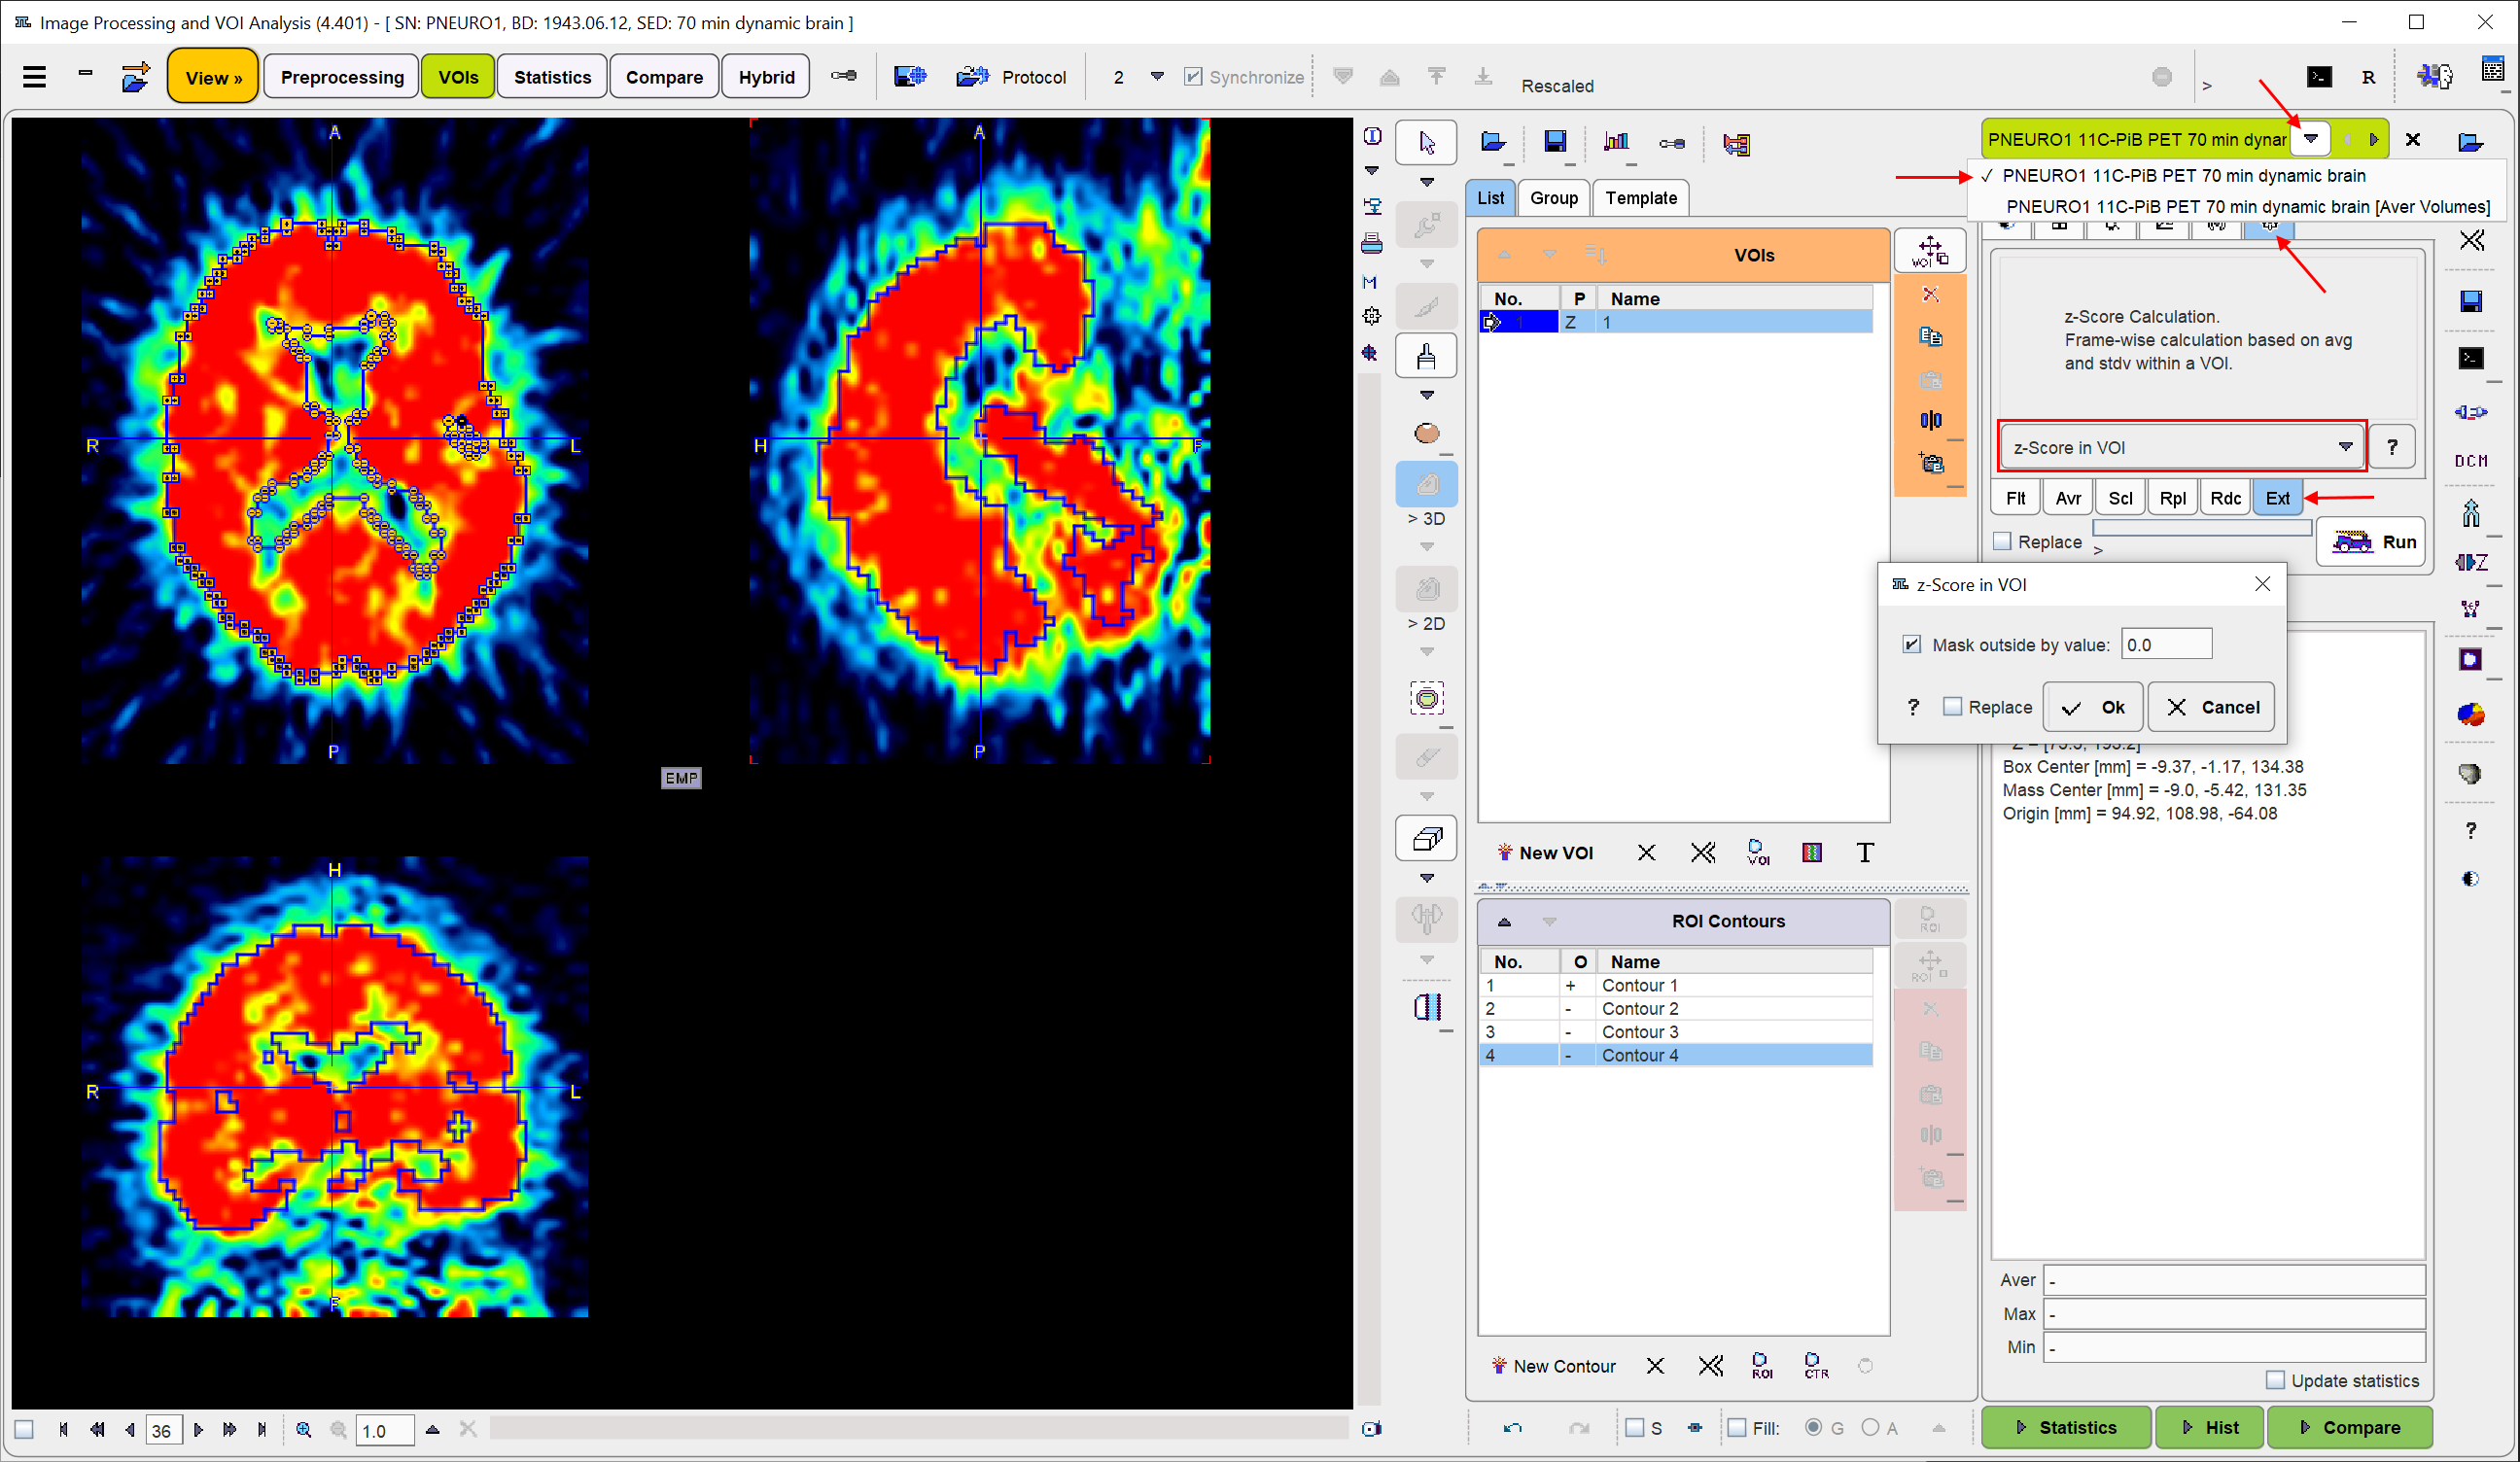Open the R console icon
This screenshot has width=2520, height=1462.
tap(2368, 77)
